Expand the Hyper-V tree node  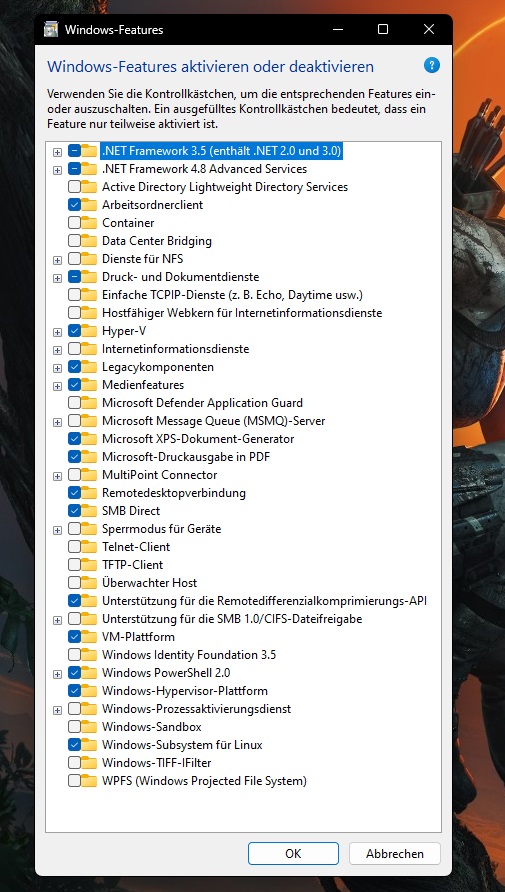57,332
